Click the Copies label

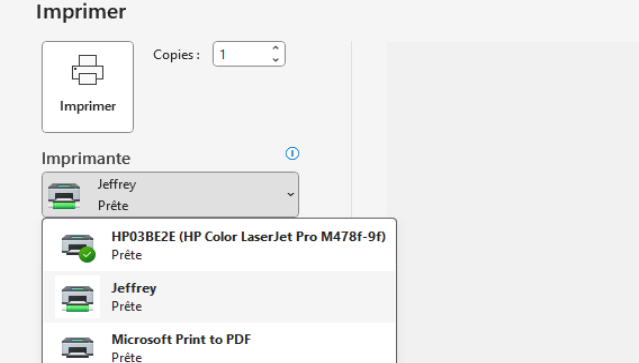point(176,55)
